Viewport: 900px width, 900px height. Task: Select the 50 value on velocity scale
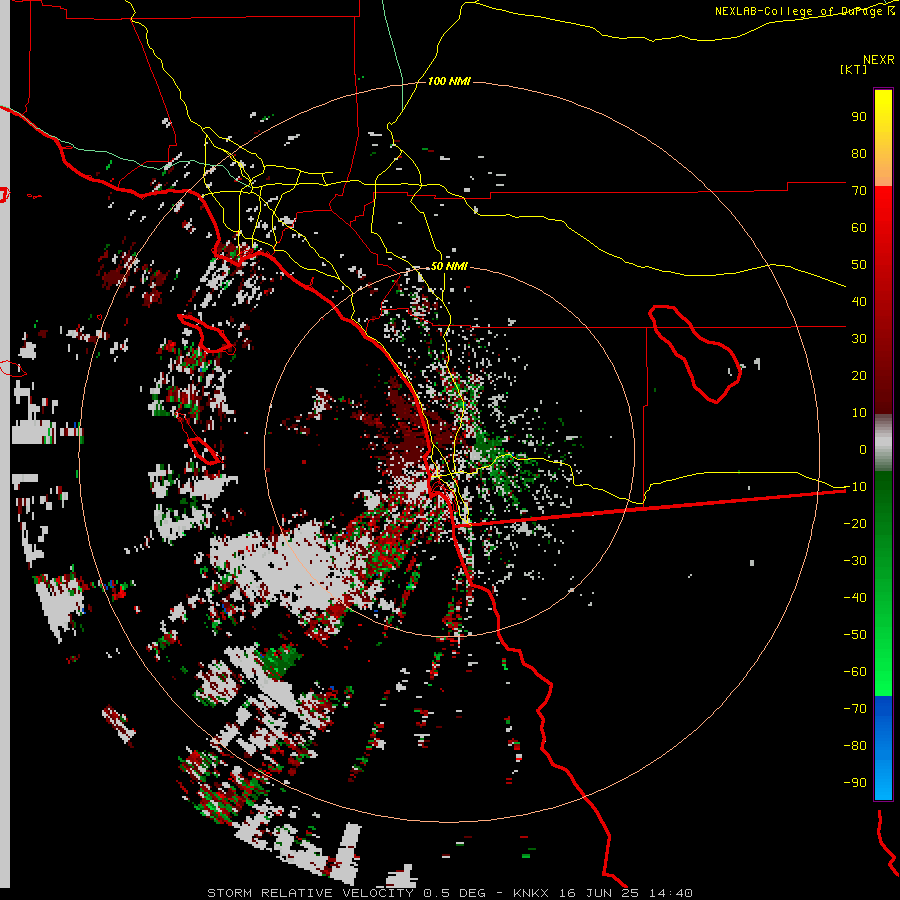point(859,265)
